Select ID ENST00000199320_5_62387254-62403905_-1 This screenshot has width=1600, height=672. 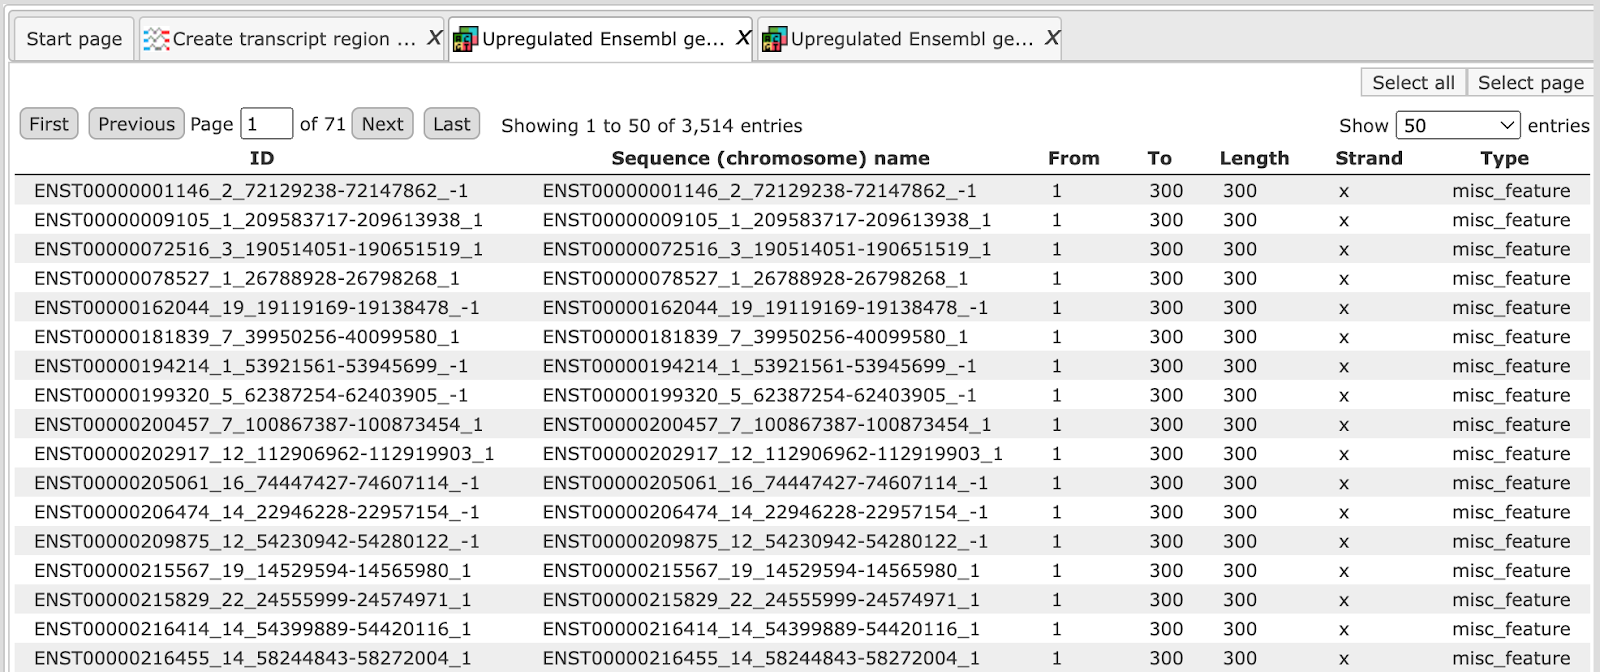251,395
